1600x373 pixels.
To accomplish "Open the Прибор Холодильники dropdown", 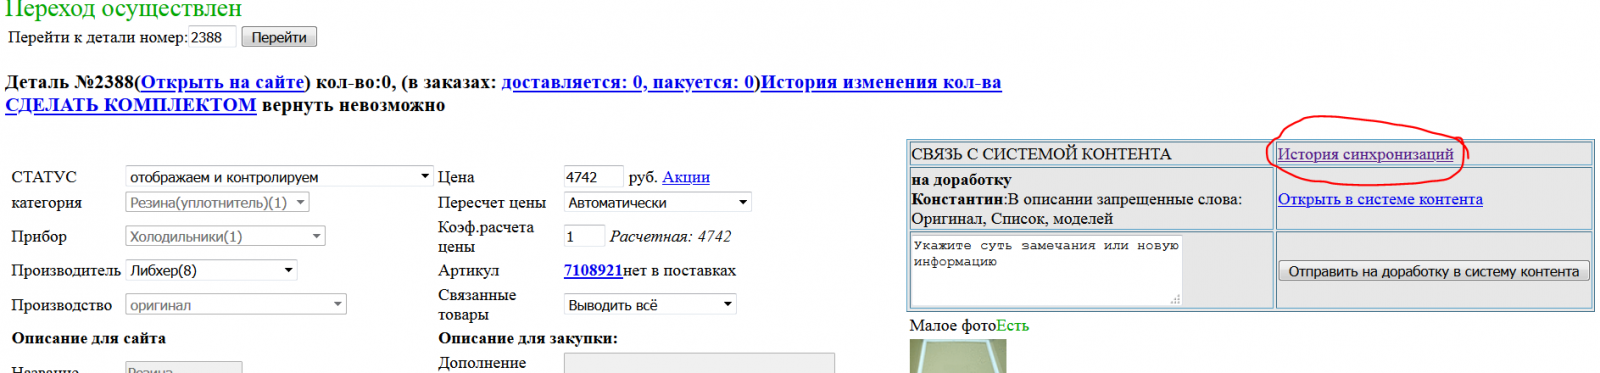I will point(226,236).
